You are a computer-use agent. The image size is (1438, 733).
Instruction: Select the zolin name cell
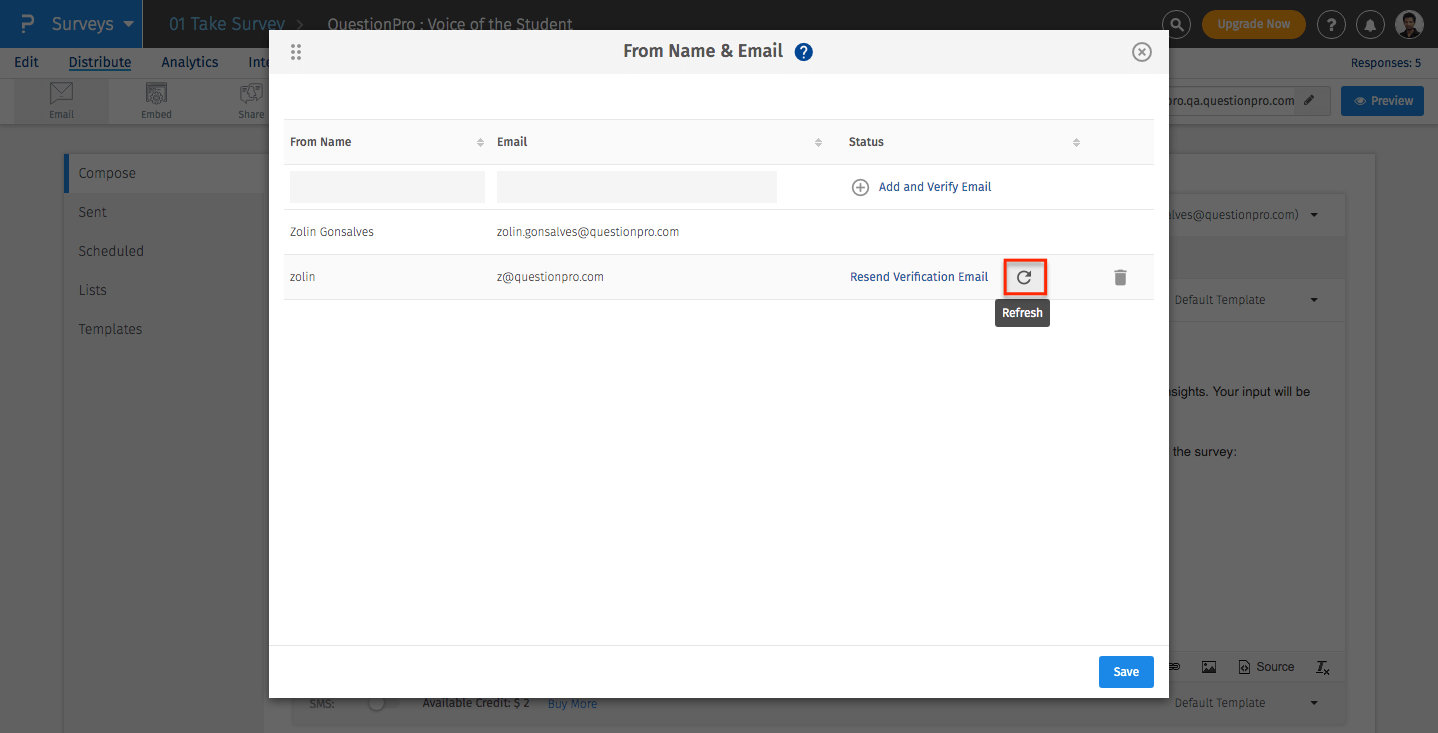pyautogui.click(x=303, y=277)
